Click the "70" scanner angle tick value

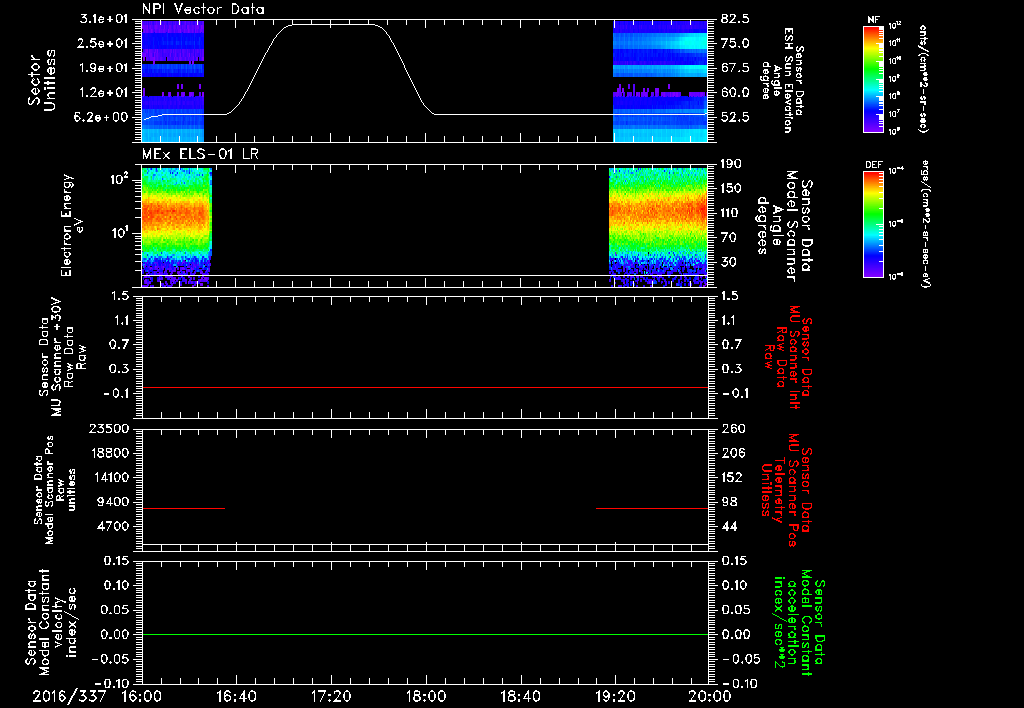[728, 238]
